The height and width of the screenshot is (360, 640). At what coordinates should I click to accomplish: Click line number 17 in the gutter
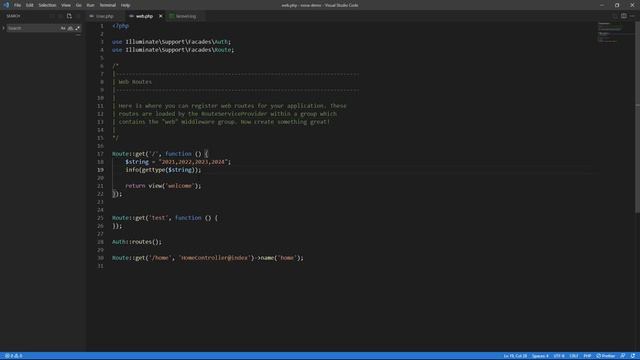100,154
